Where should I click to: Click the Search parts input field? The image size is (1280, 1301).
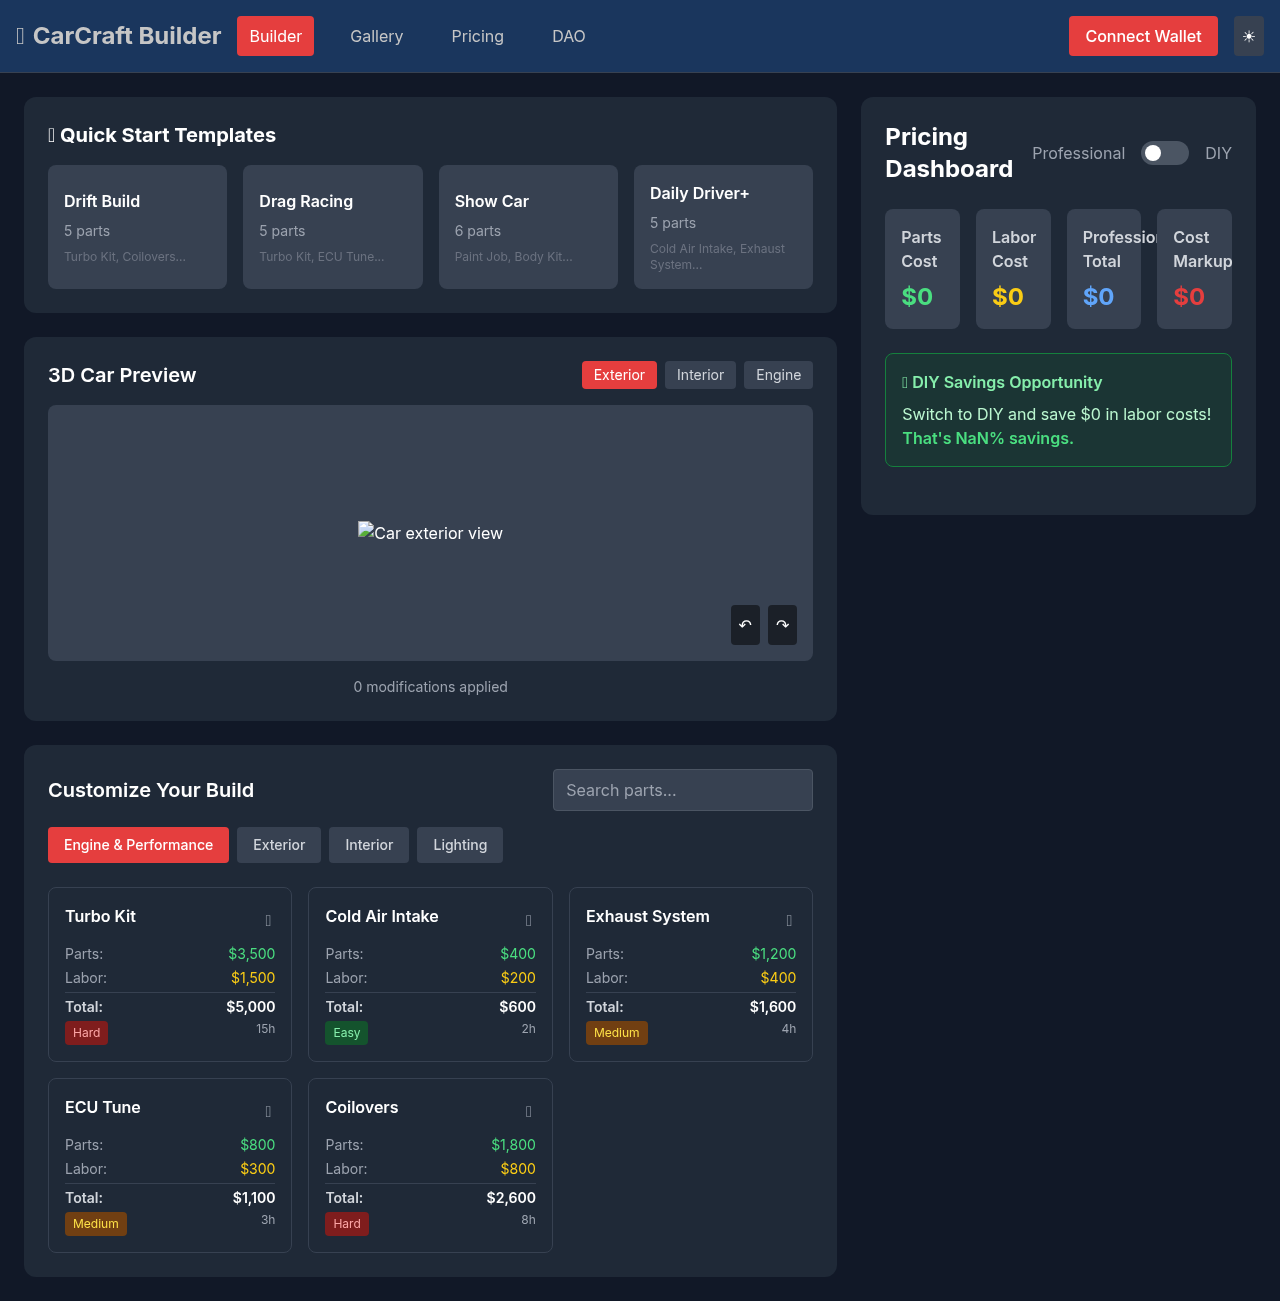682,790
